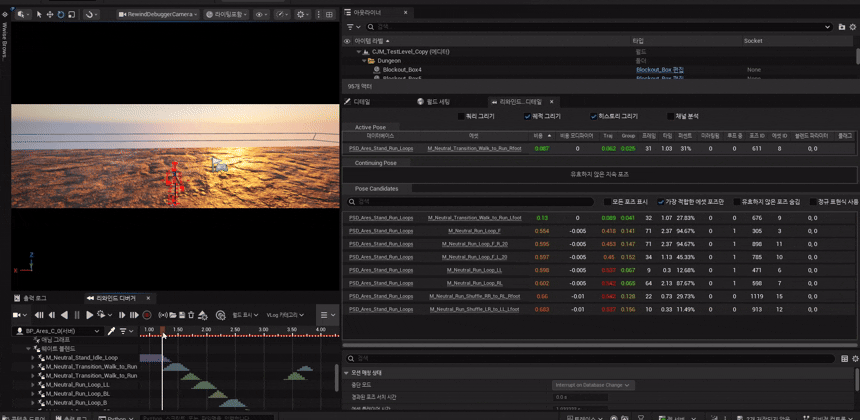Jump to last frame in Rewind Debugger
The image size is (860, 420).
(134, 315)
